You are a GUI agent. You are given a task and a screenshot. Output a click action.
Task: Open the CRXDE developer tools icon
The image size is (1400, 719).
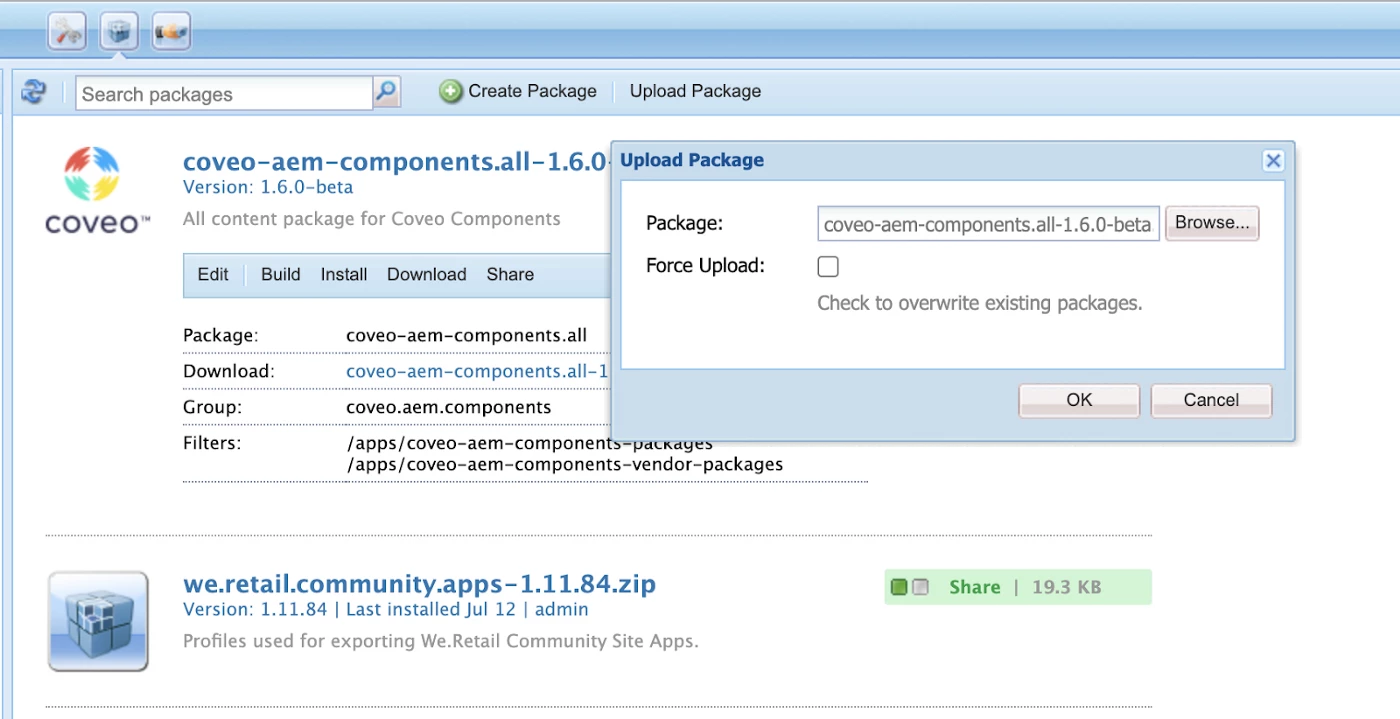[67, 33]
